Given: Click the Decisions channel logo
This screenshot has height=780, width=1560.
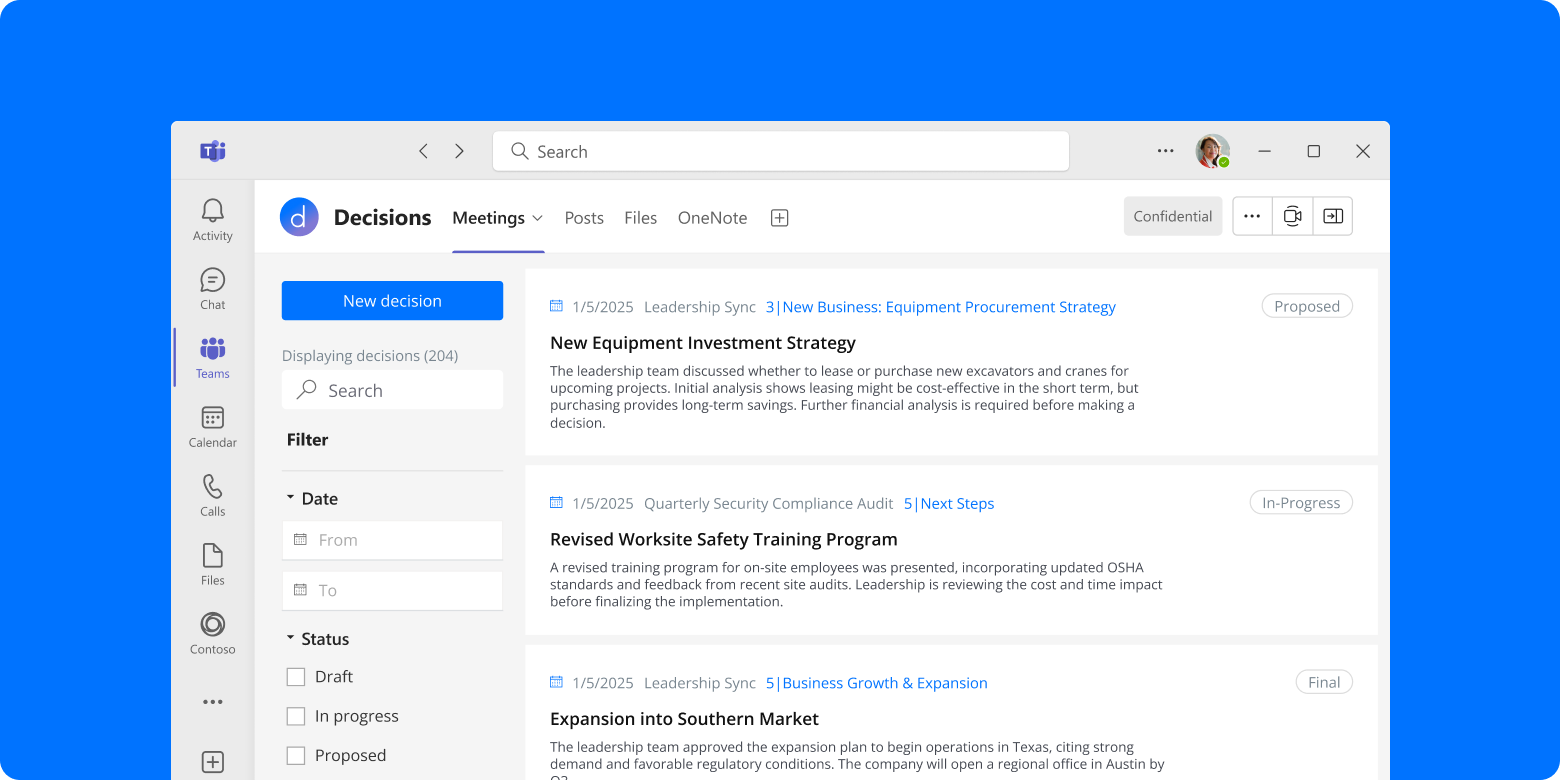Looking at the screenshot, I should click(299, 217).
